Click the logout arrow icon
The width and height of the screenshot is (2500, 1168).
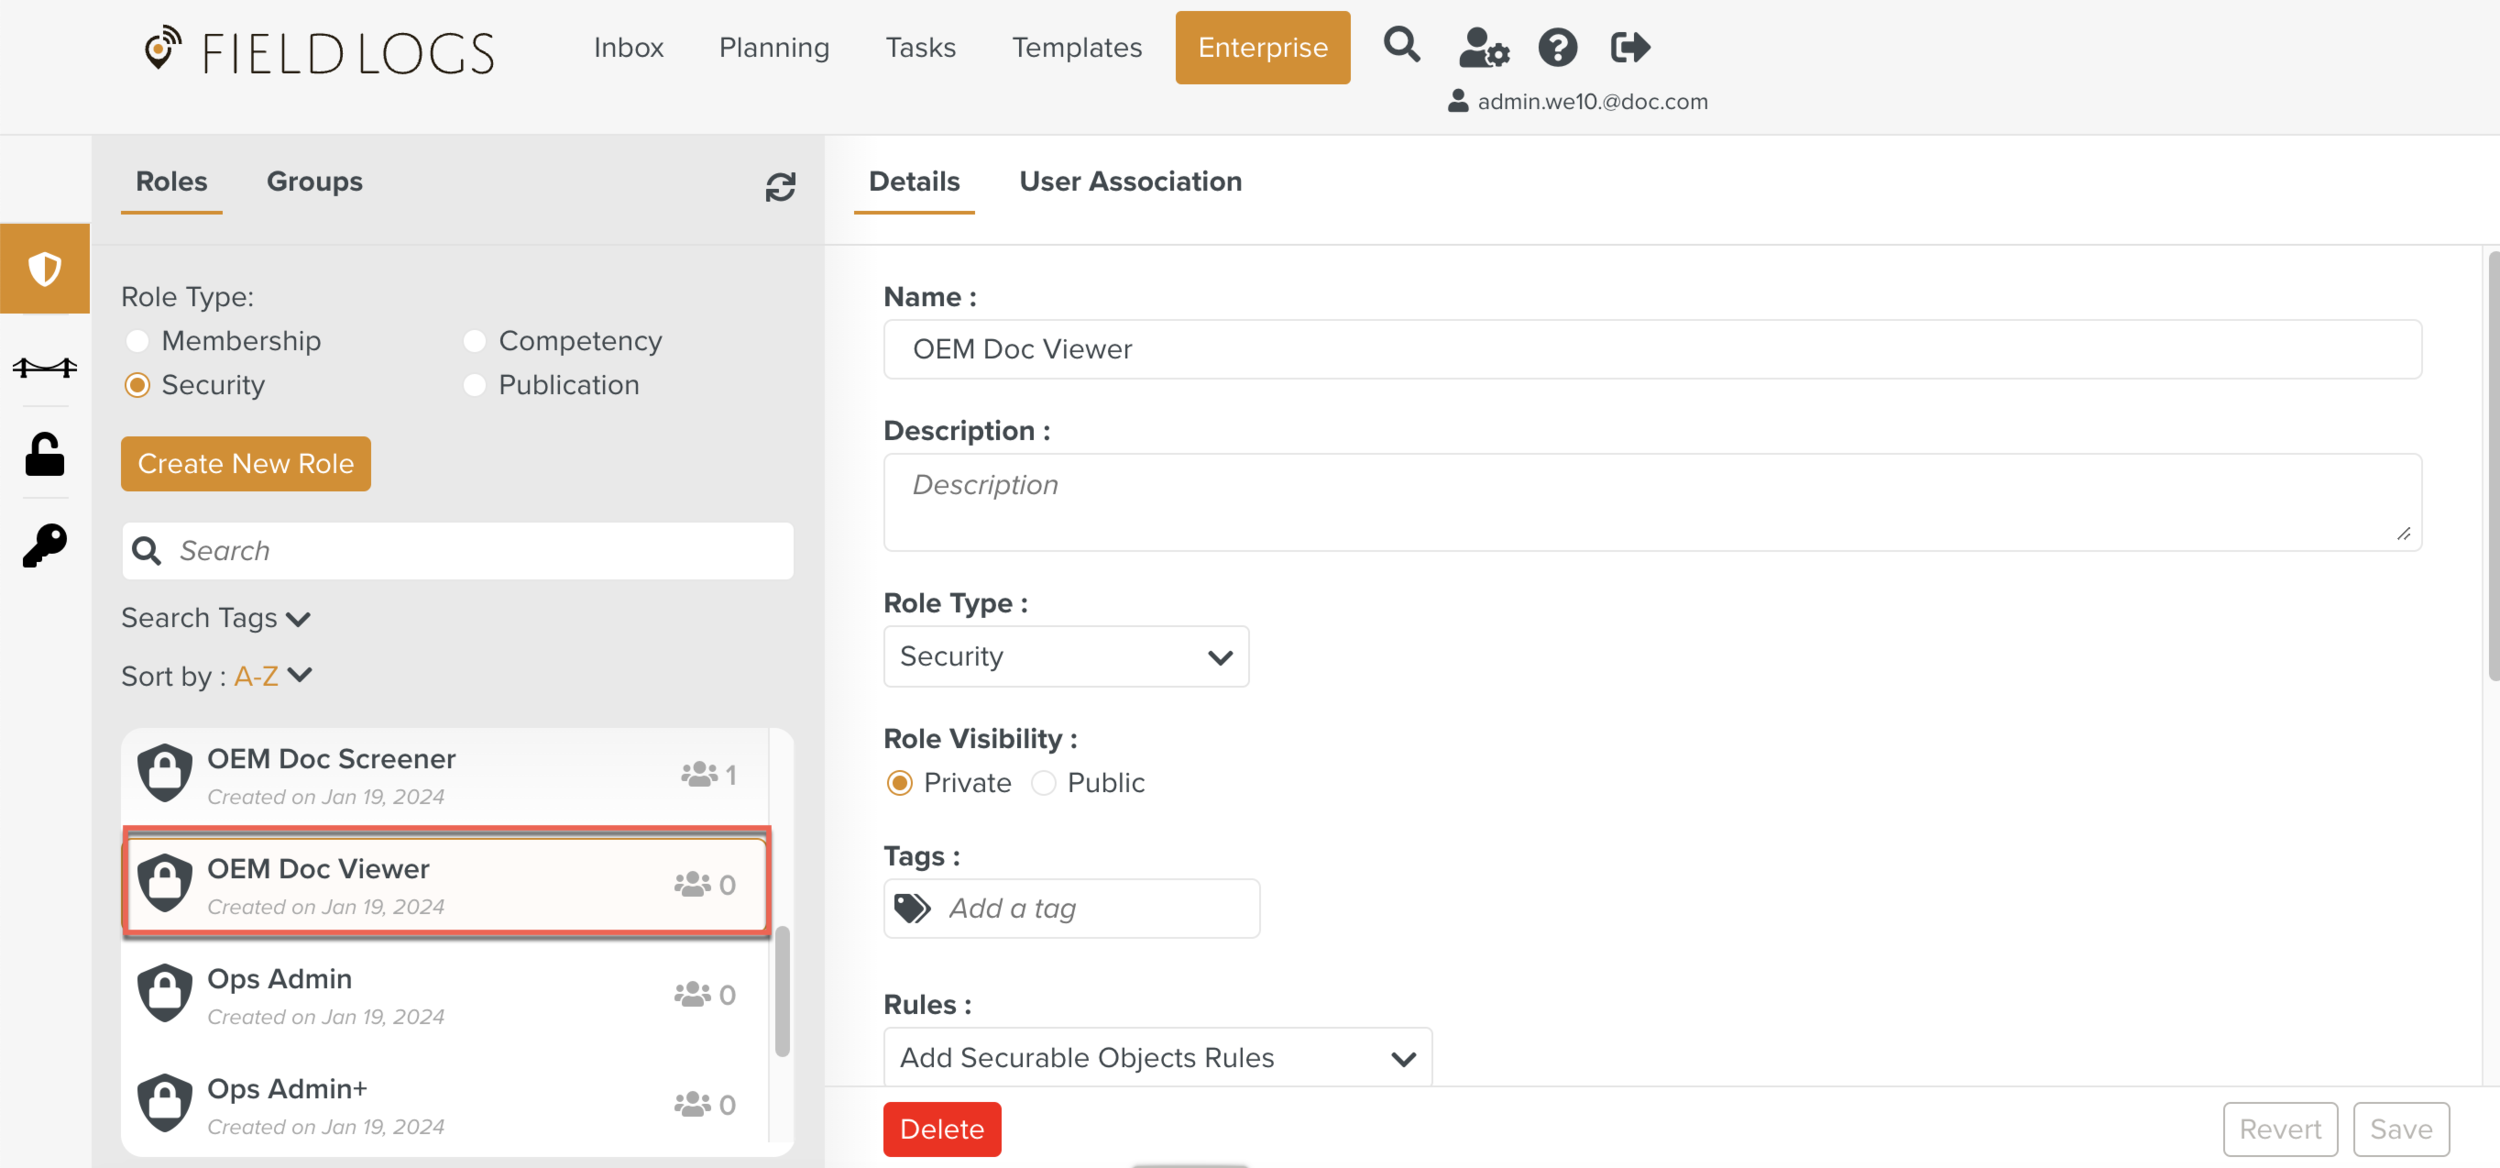(1629, 47)
